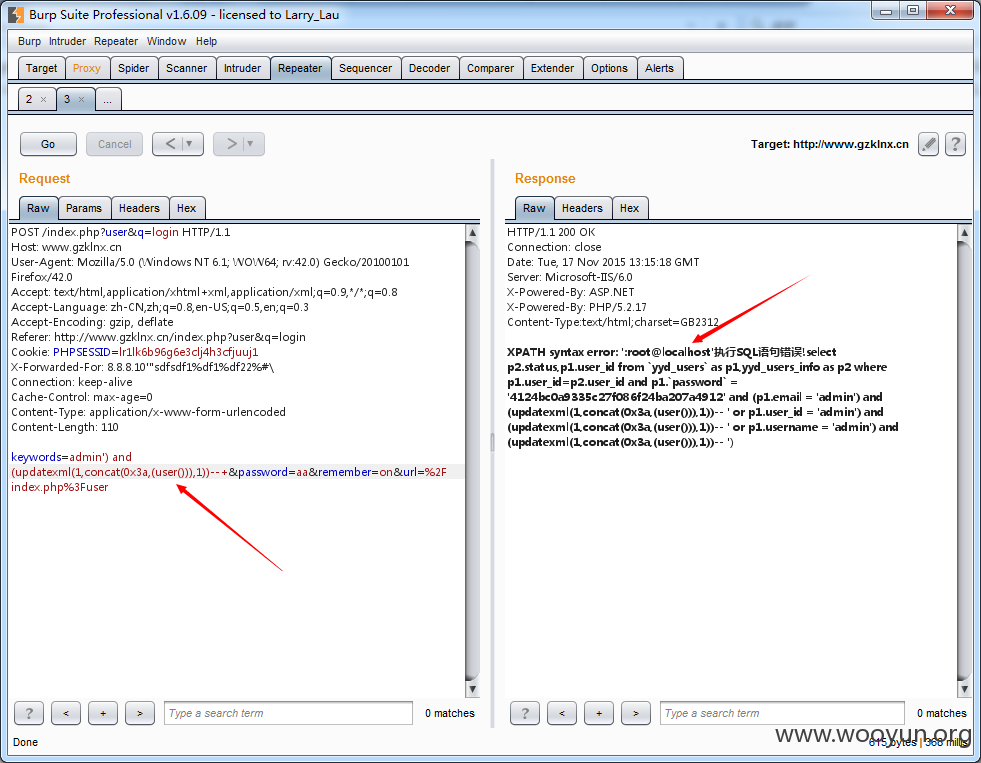The height and width of the screenshot is (763, 981).
Task: Go back in request history
Action: [170, 144]
